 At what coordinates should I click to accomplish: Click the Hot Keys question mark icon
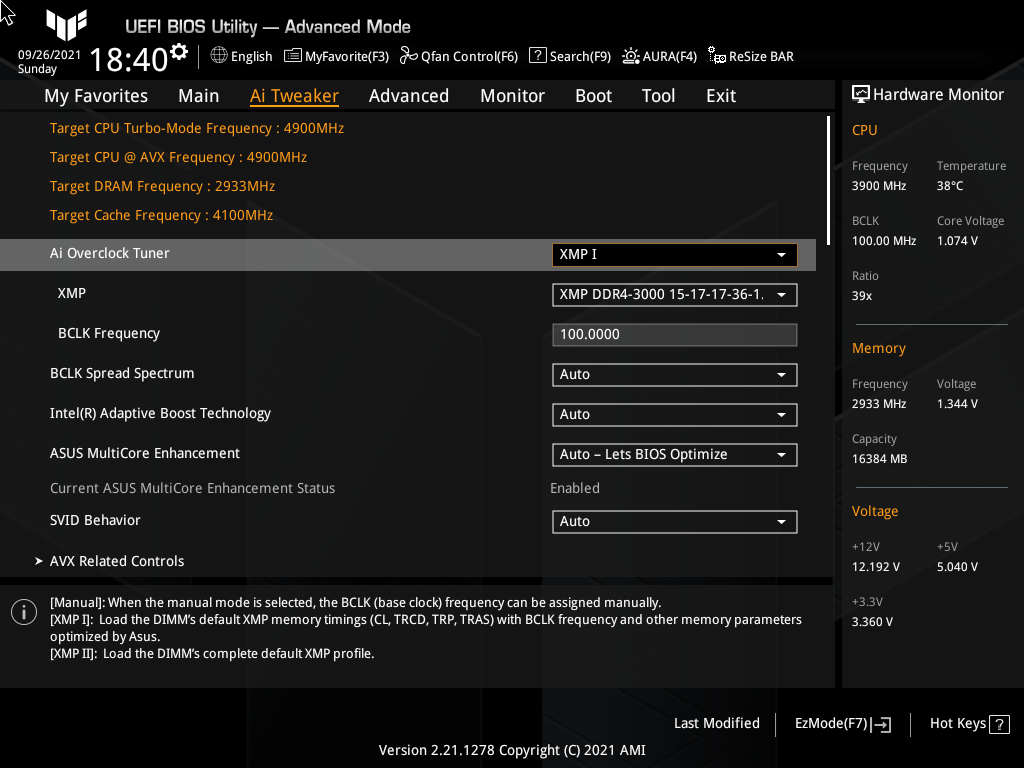(999, 724)
